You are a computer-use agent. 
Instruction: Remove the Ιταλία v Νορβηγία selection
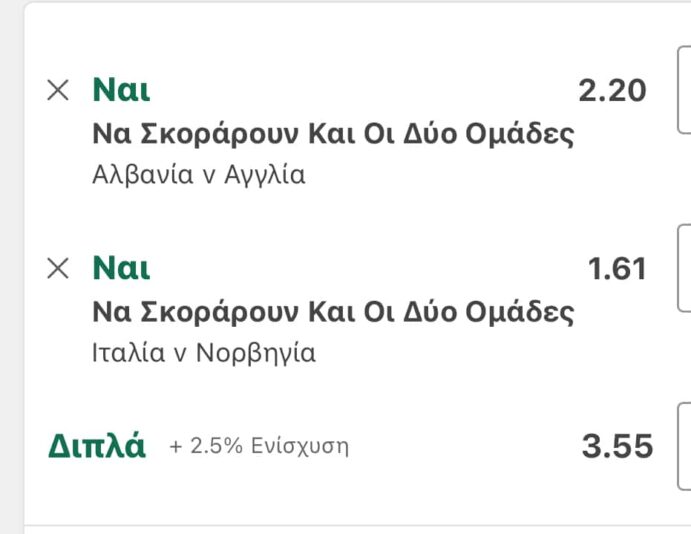[59, 268]
